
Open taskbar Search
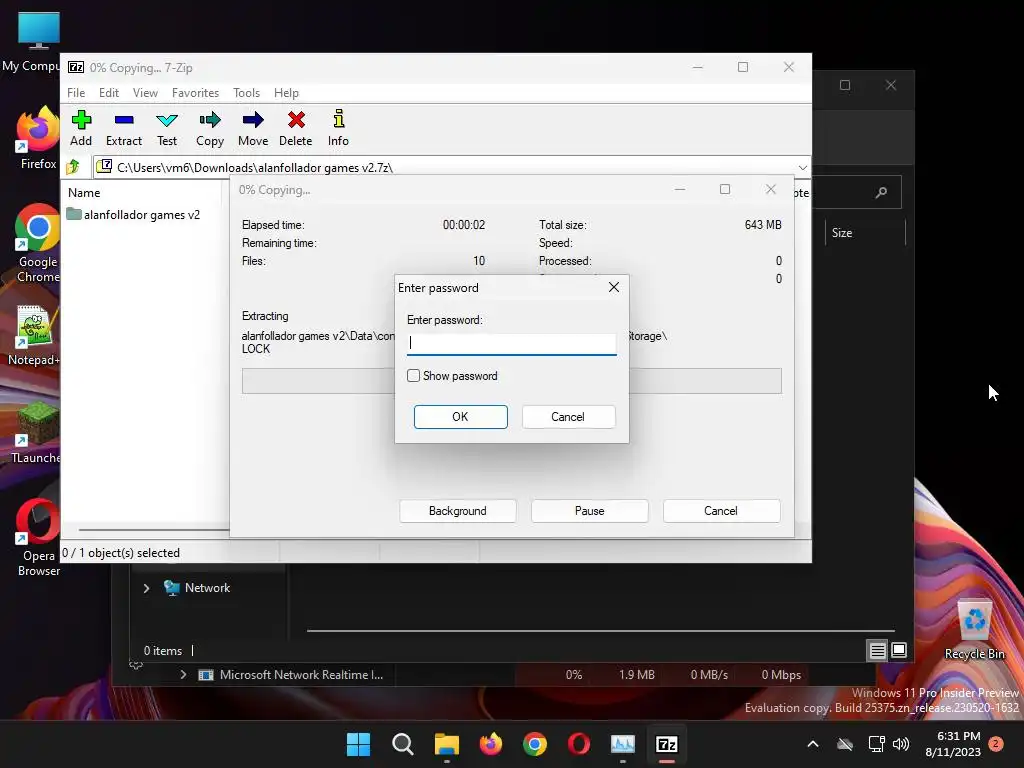click(x=402, y=744)
